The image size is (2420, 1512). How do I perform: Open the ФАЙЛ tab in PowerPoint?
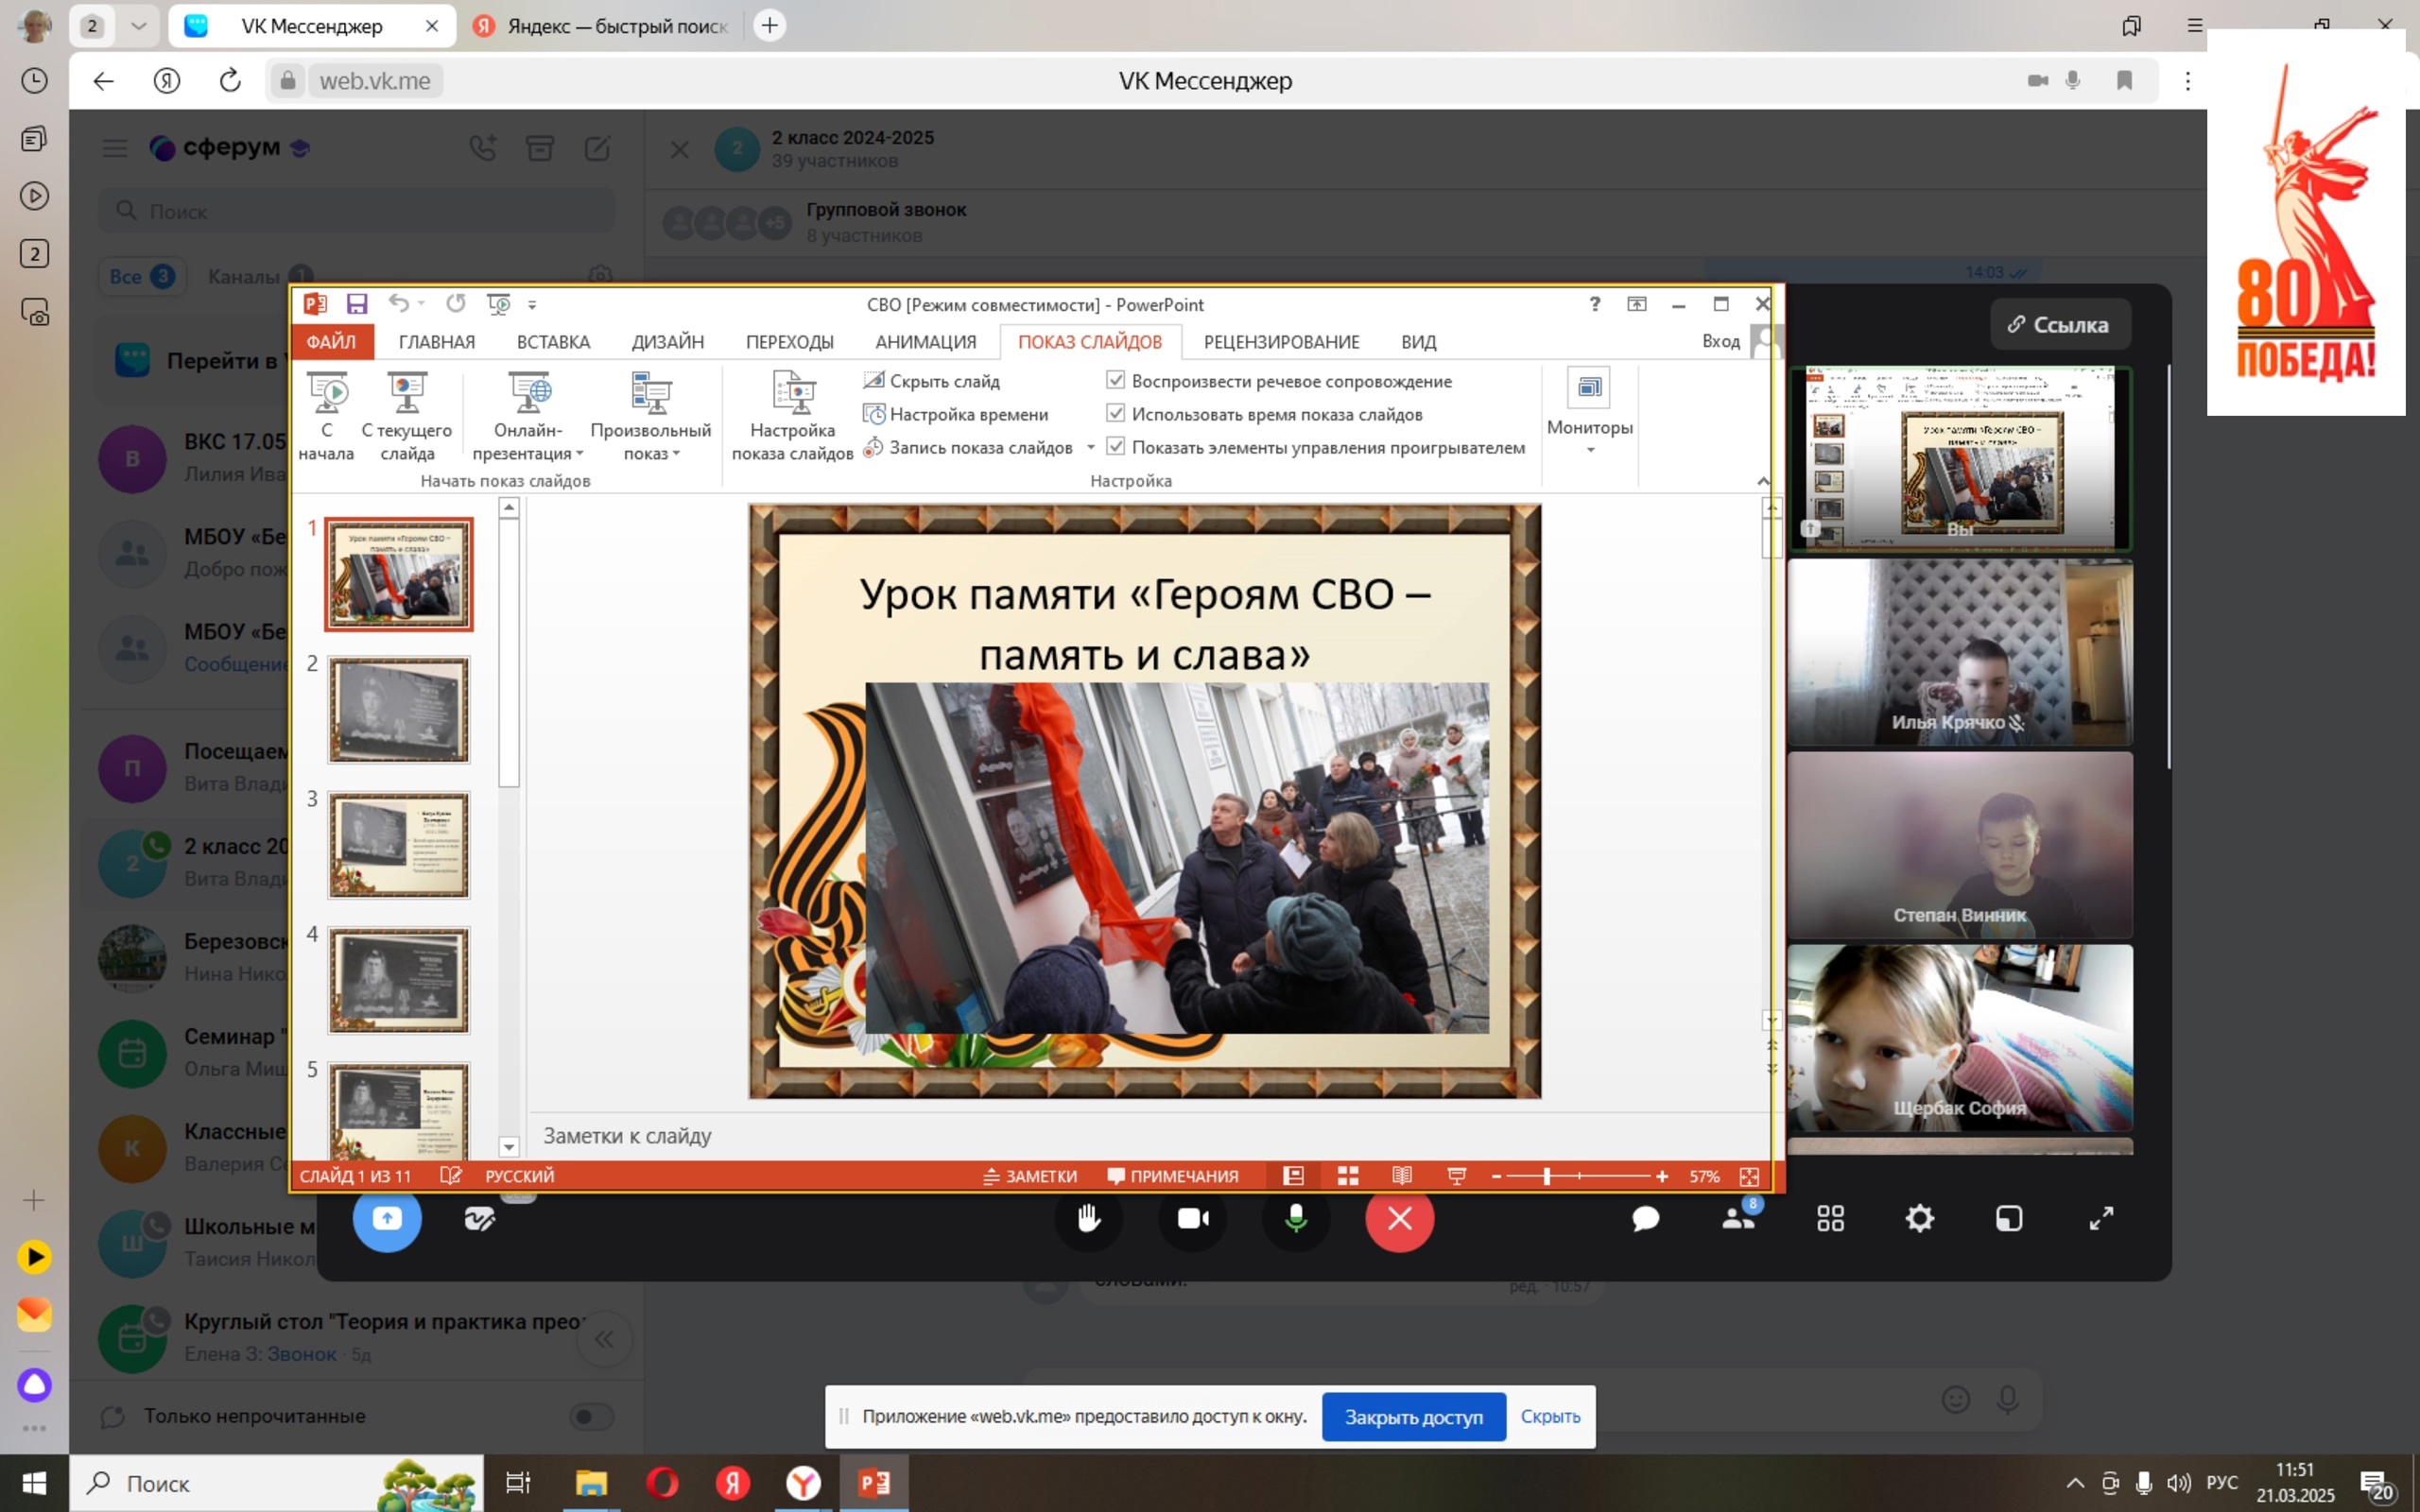pos(331,342)
